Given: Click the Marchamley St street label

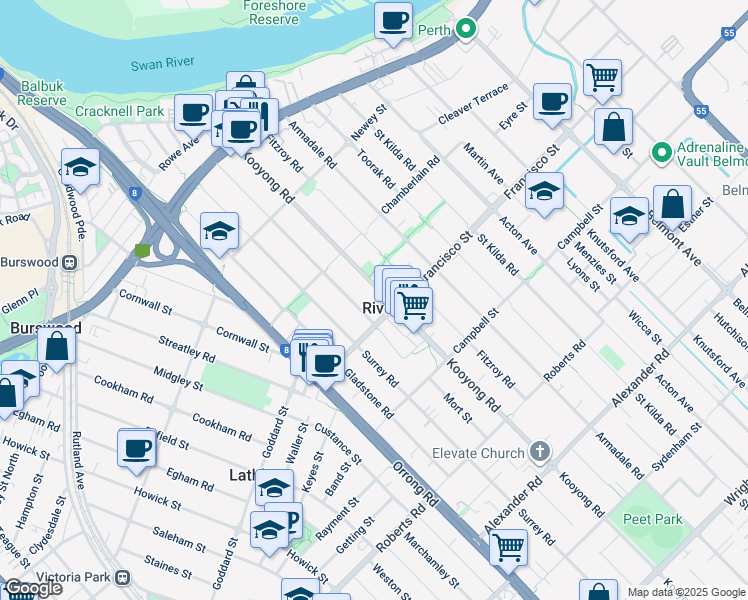Looking at the screenshot, I should click(x=431, y=560).
